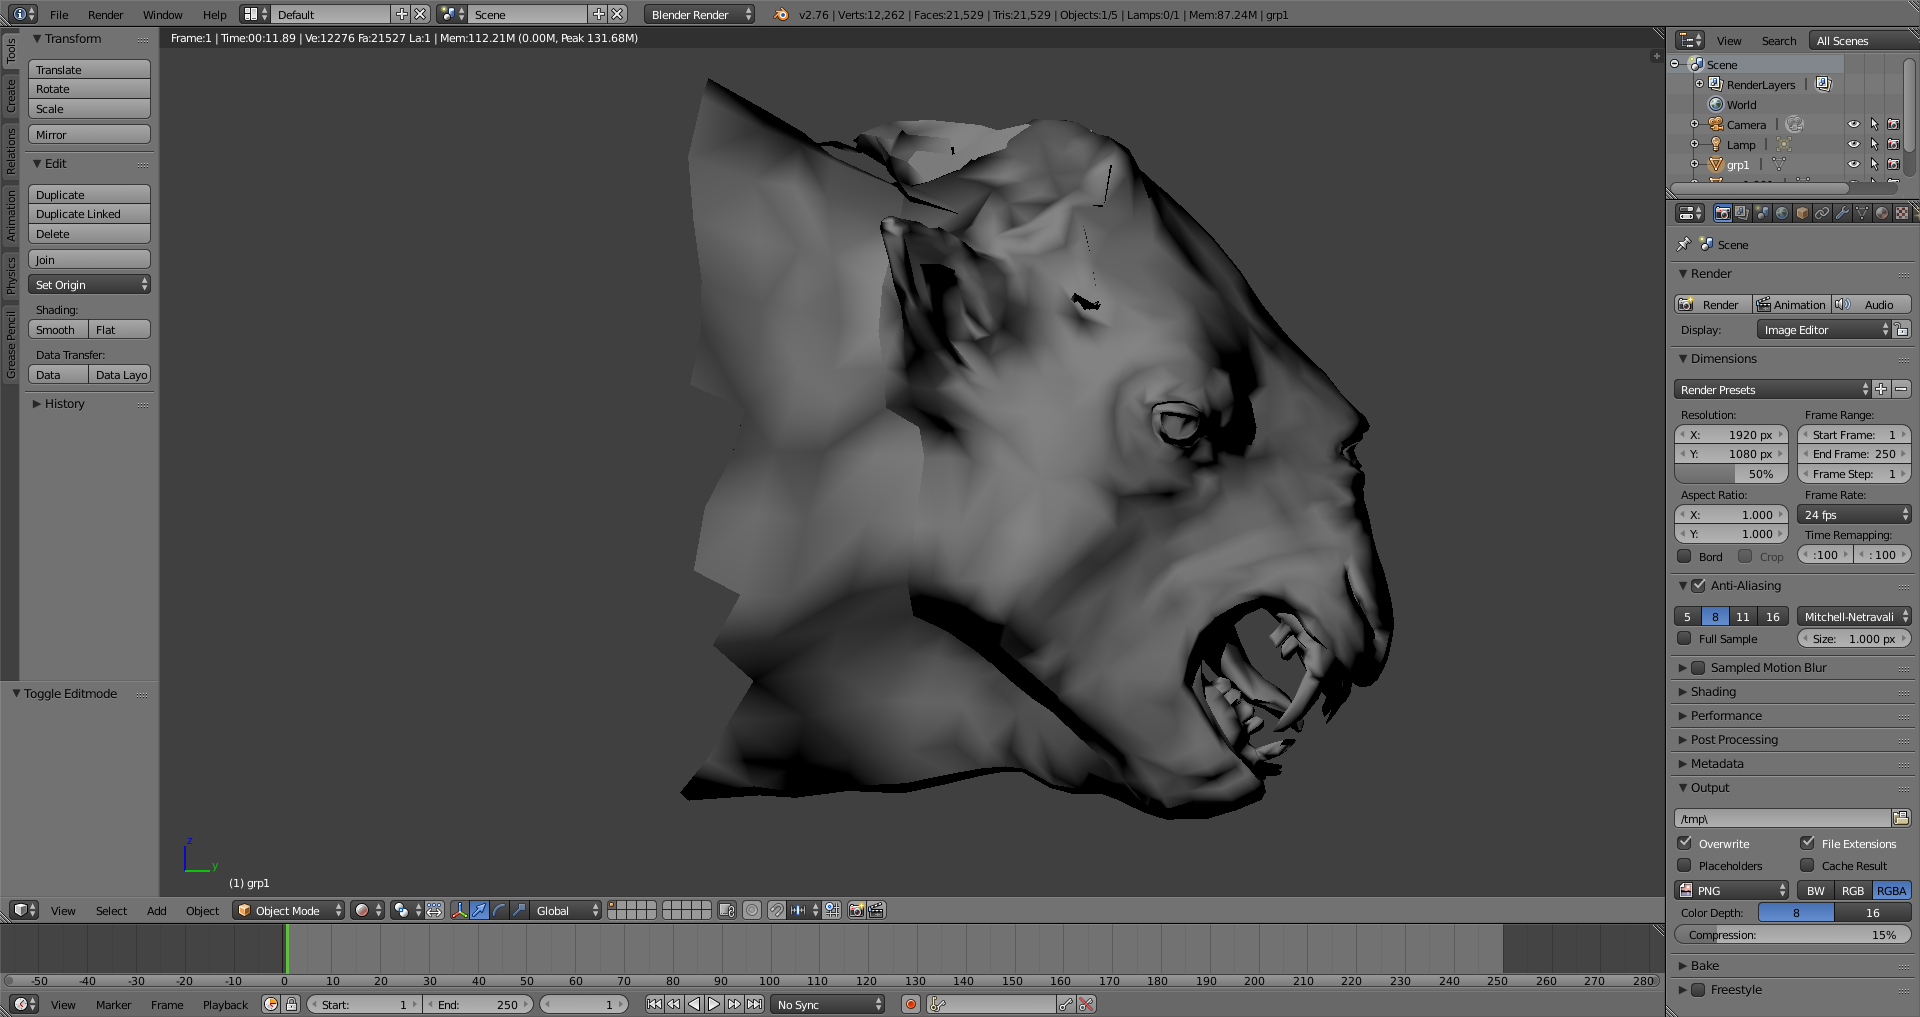Click the /tmp\ output path field
Viewport: 1920px width, 1017px height.
(1783, 818)
